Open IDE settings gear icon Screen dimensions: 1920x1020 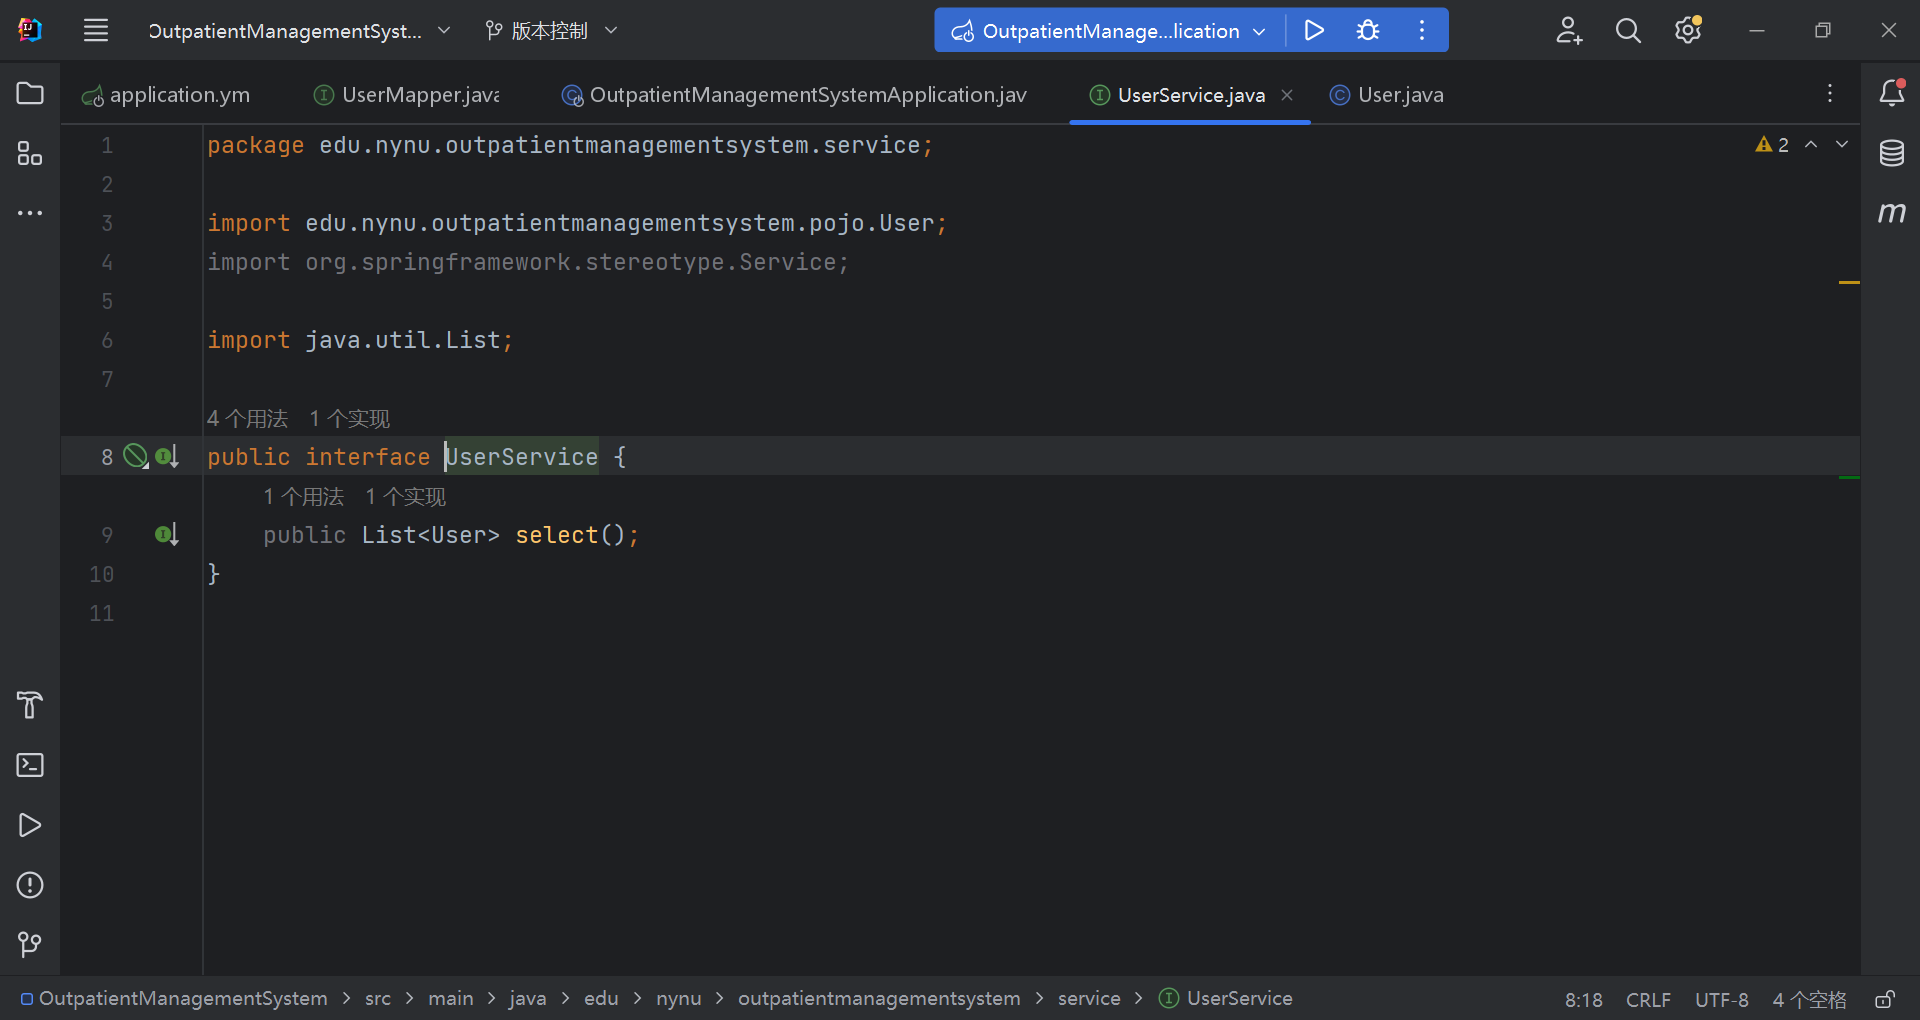[x=1688, y=31]
